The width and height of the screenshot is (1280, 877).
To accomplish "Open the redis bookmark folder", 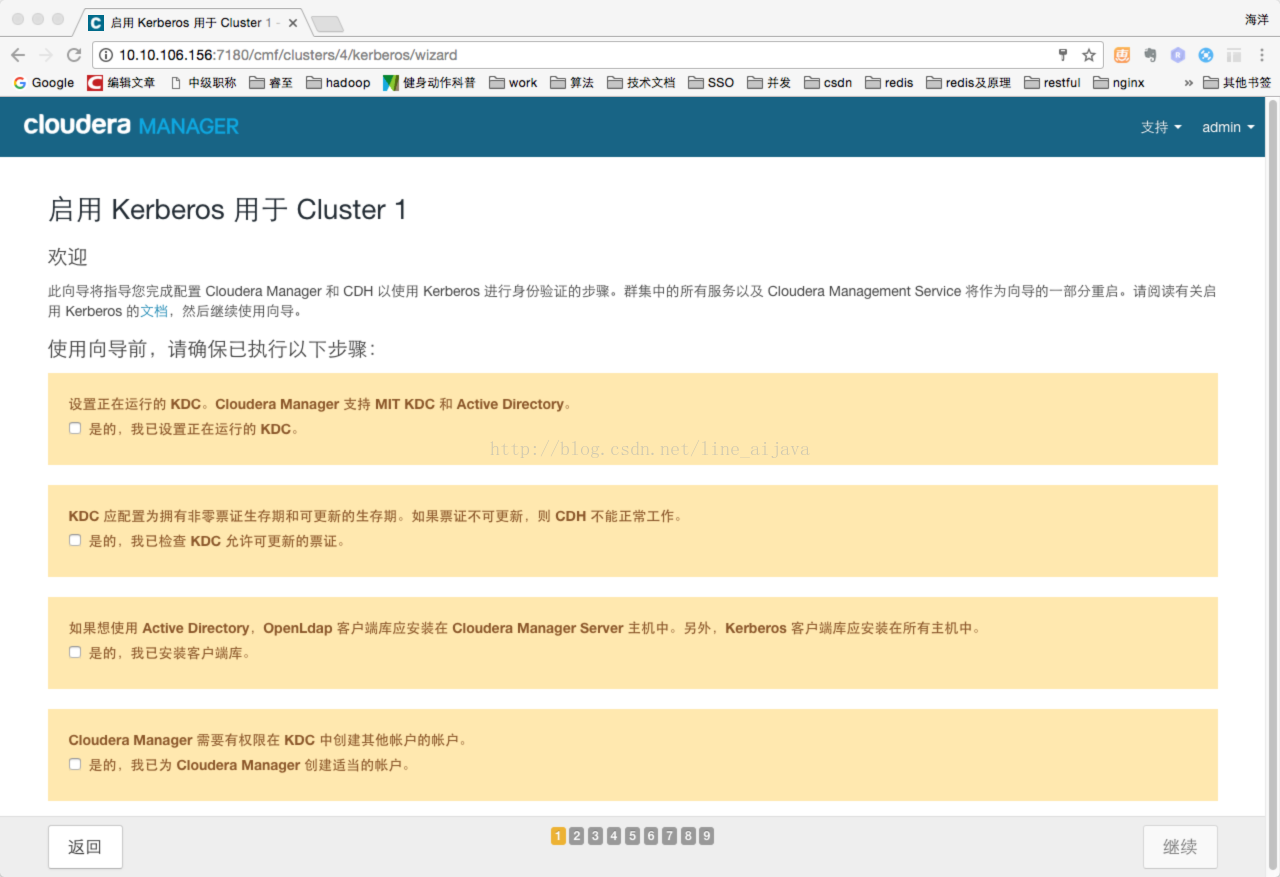I will tap(889, 83).
